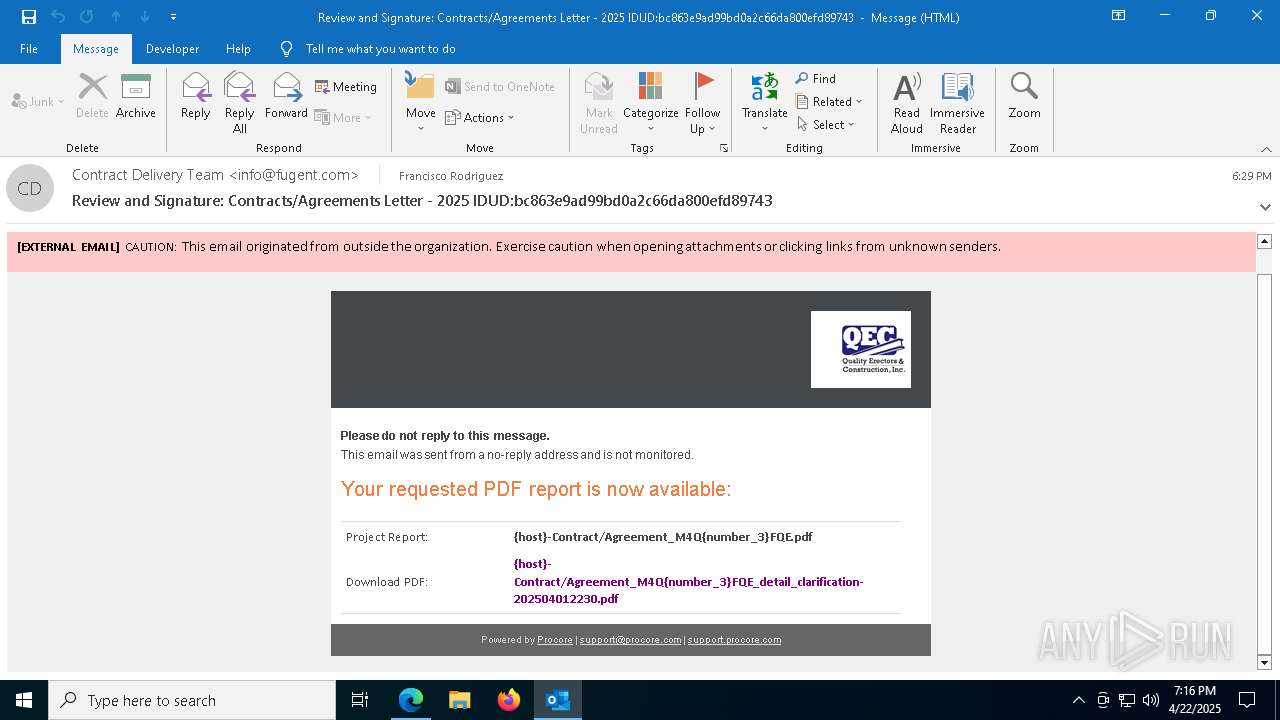Open Customize Quick Access Toolbar dropdown
1280x720 pixels.
174,17
